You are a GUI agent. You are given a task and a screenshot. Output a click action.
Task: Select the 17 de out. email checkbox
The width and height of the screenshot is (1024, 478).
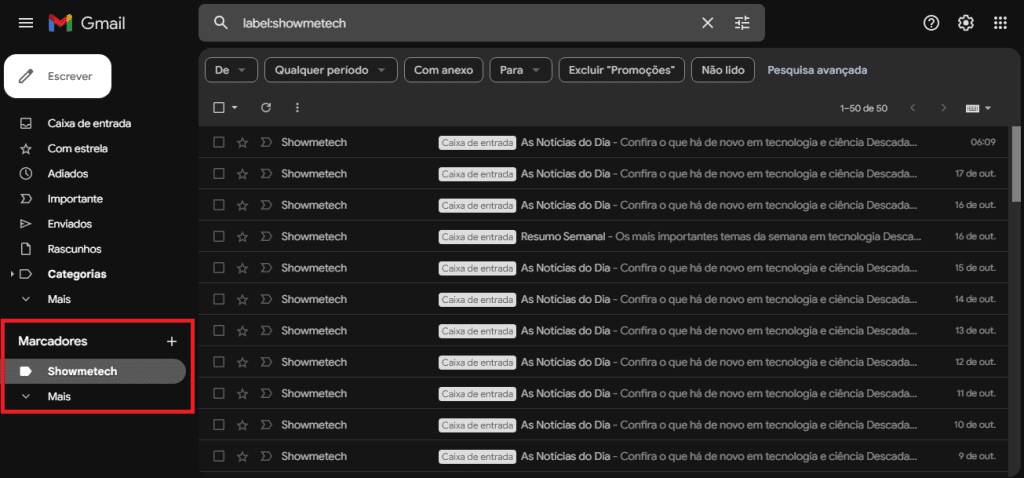click(219, 174)
